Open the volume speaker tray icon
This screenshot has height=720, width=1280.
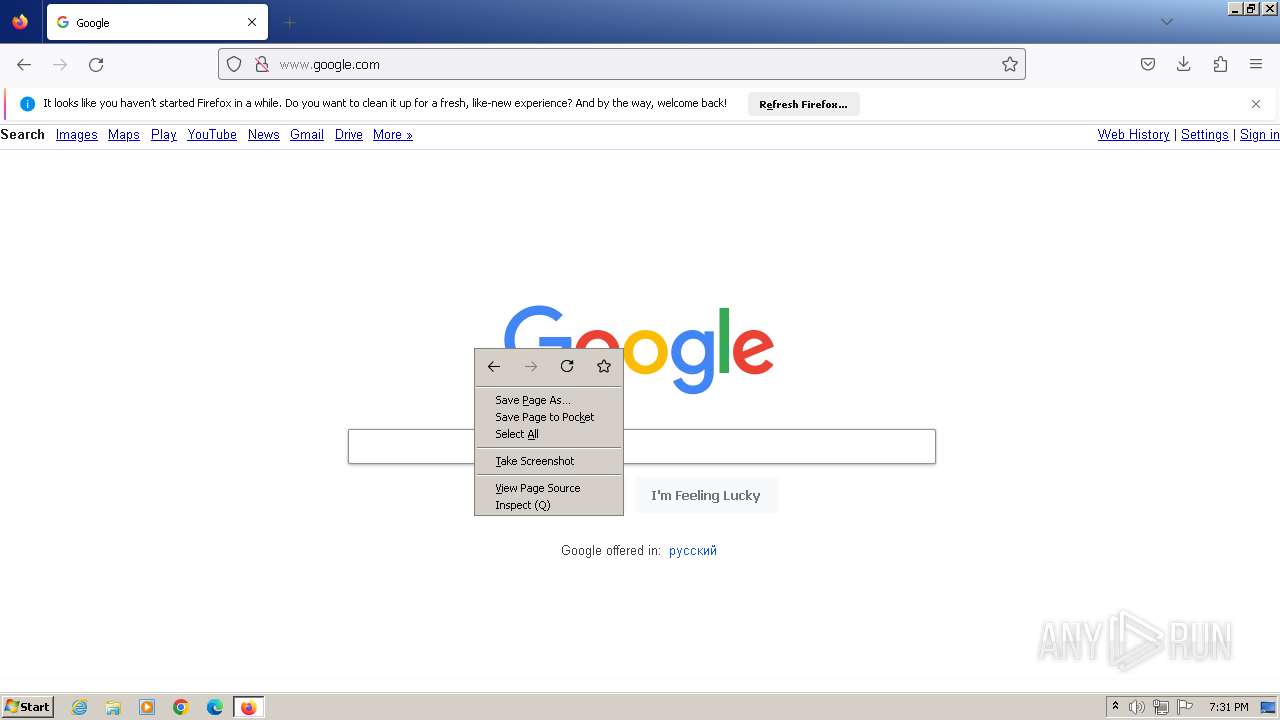(1137, 707)
